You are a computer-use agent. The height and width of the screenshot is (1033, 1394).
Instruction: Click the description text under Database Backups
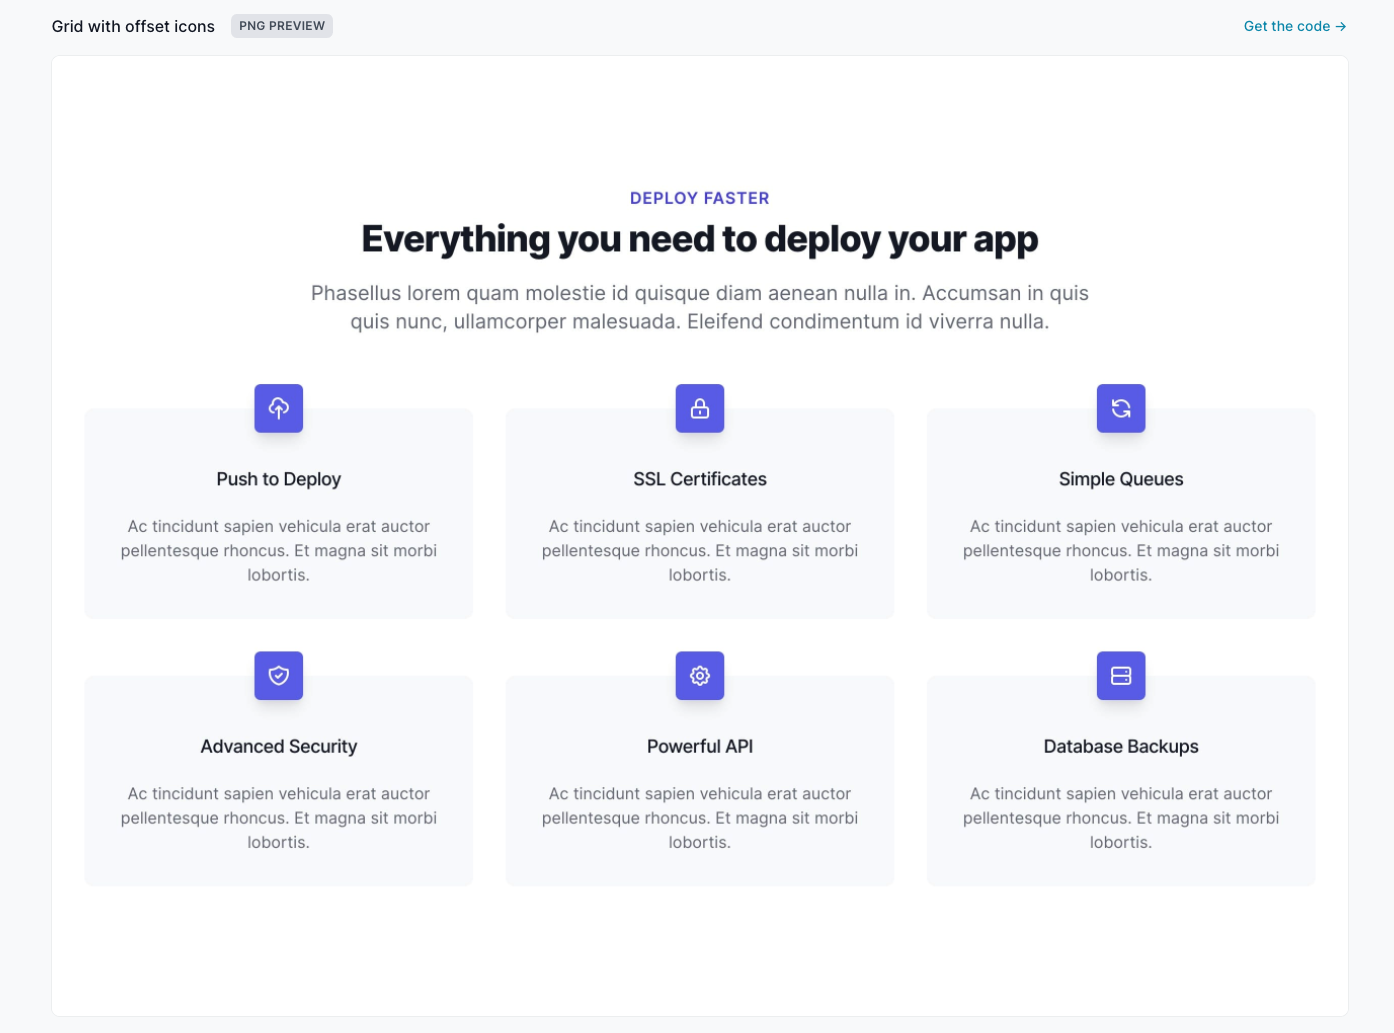1120,818
